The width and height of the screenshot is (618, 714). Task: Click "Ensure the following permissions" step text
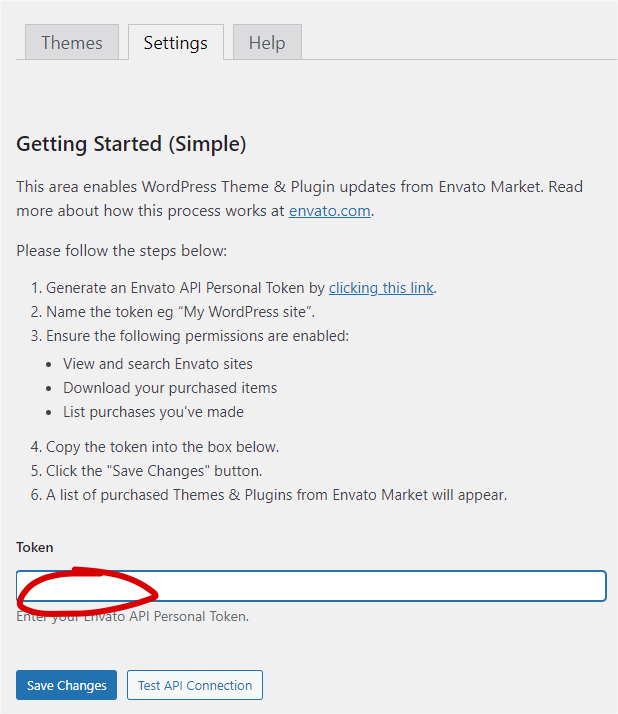click(197, 336)
